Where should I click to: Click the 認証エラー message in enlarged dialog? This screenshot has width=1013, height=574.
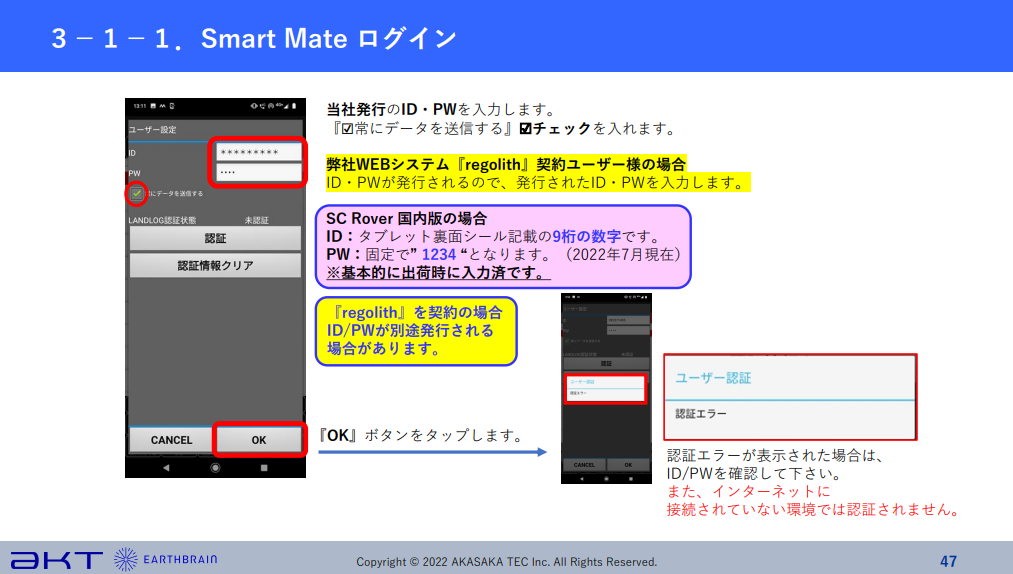701,414
